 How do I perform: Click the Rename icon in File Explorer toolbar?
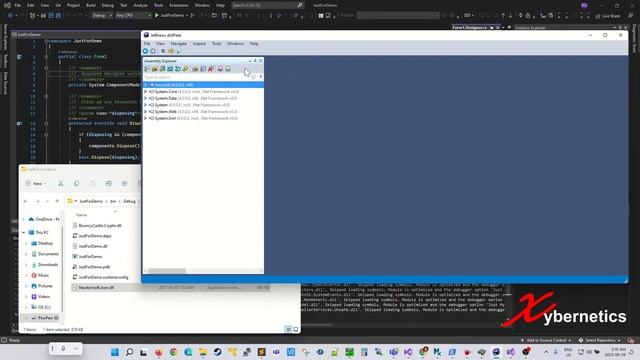pos(109,184)
